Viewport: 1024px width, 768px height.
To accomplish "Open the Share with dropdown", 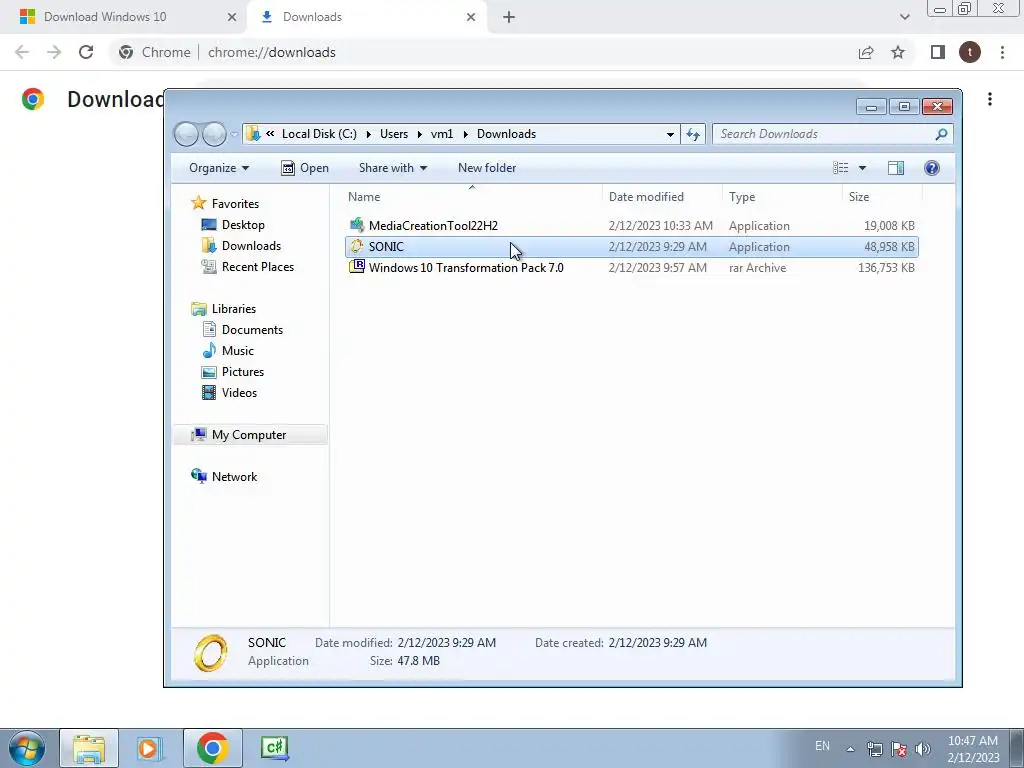I will tap(392, 168).
